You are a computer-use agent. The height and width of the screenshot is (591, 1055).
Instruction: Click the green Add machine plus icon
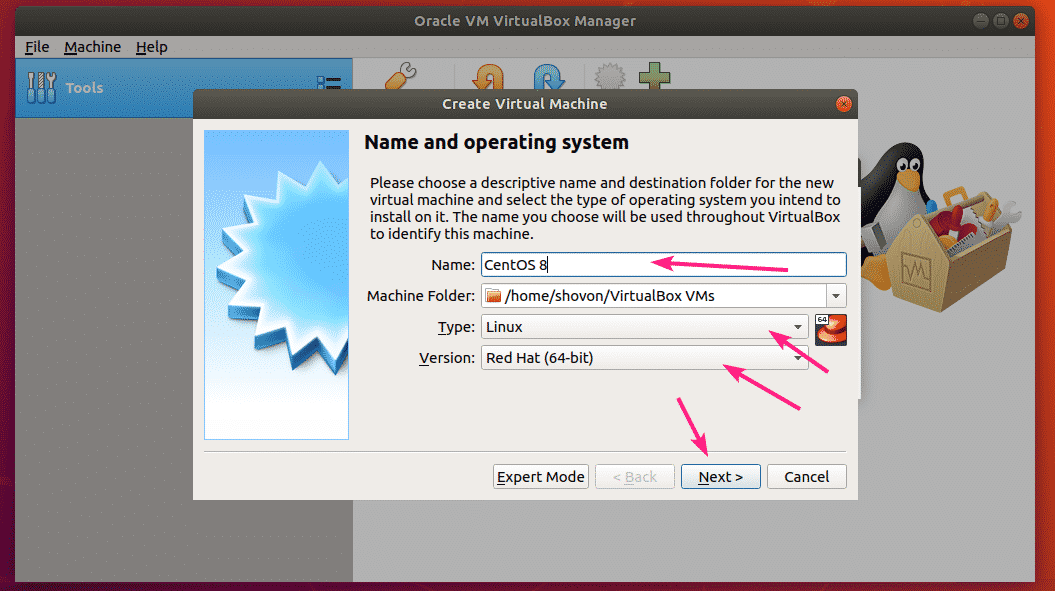click(654, 76)
